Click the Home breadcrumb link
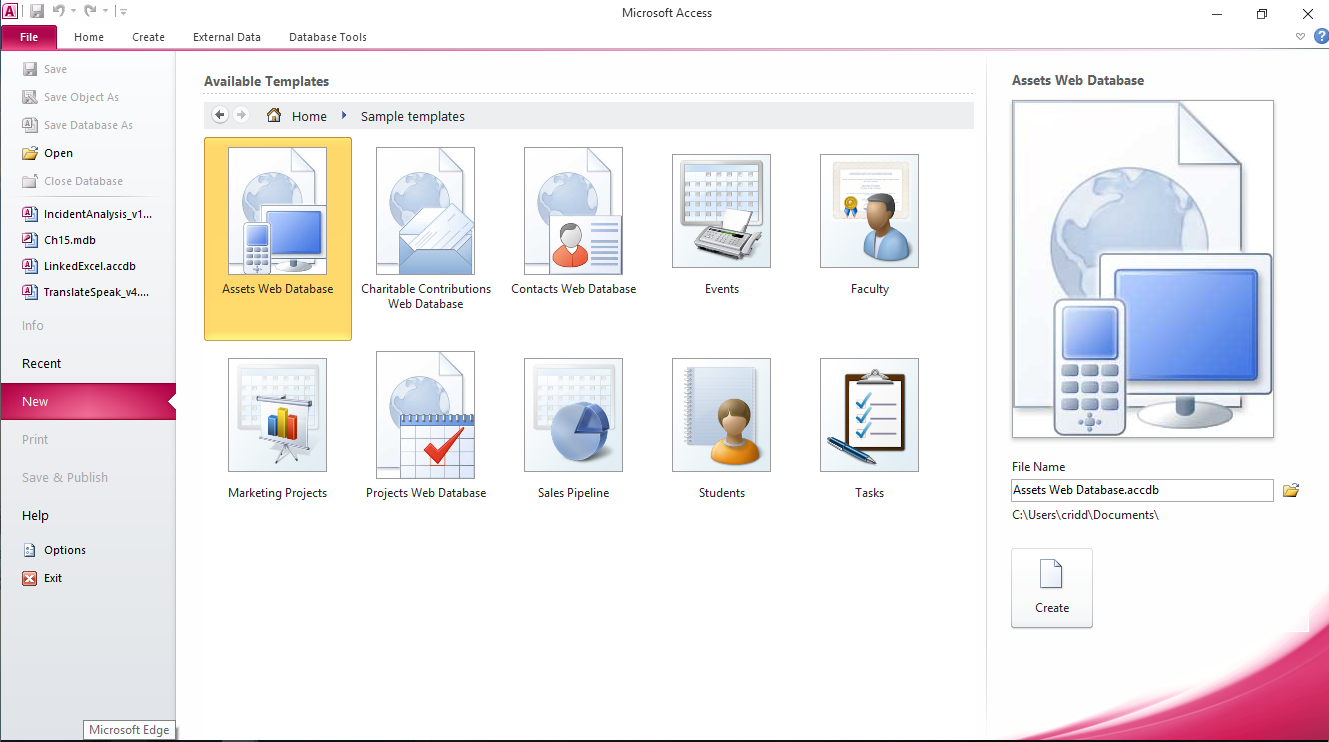This screenshot has width=1329, height=742. coord(309,116)
